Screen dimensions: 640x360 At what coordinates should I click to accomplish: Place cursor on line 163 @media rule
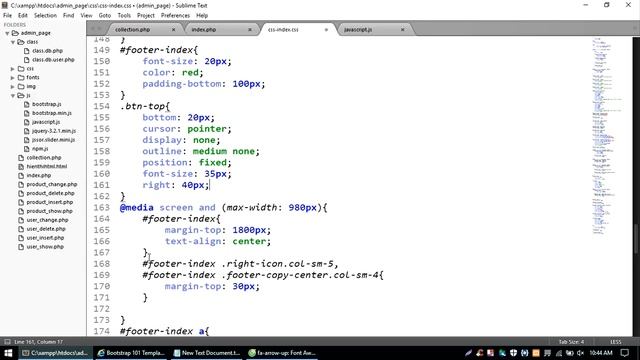pyautogui.click(x=224, y=207)
